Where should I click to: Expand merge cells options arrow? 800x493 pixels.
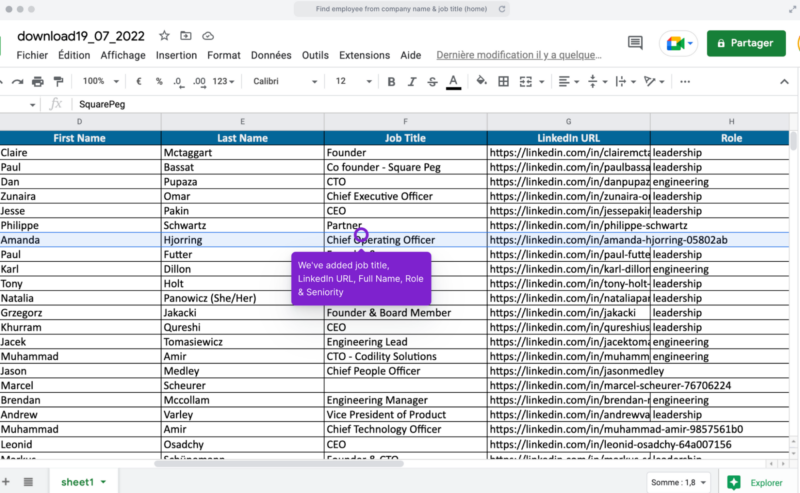point(541,82)
